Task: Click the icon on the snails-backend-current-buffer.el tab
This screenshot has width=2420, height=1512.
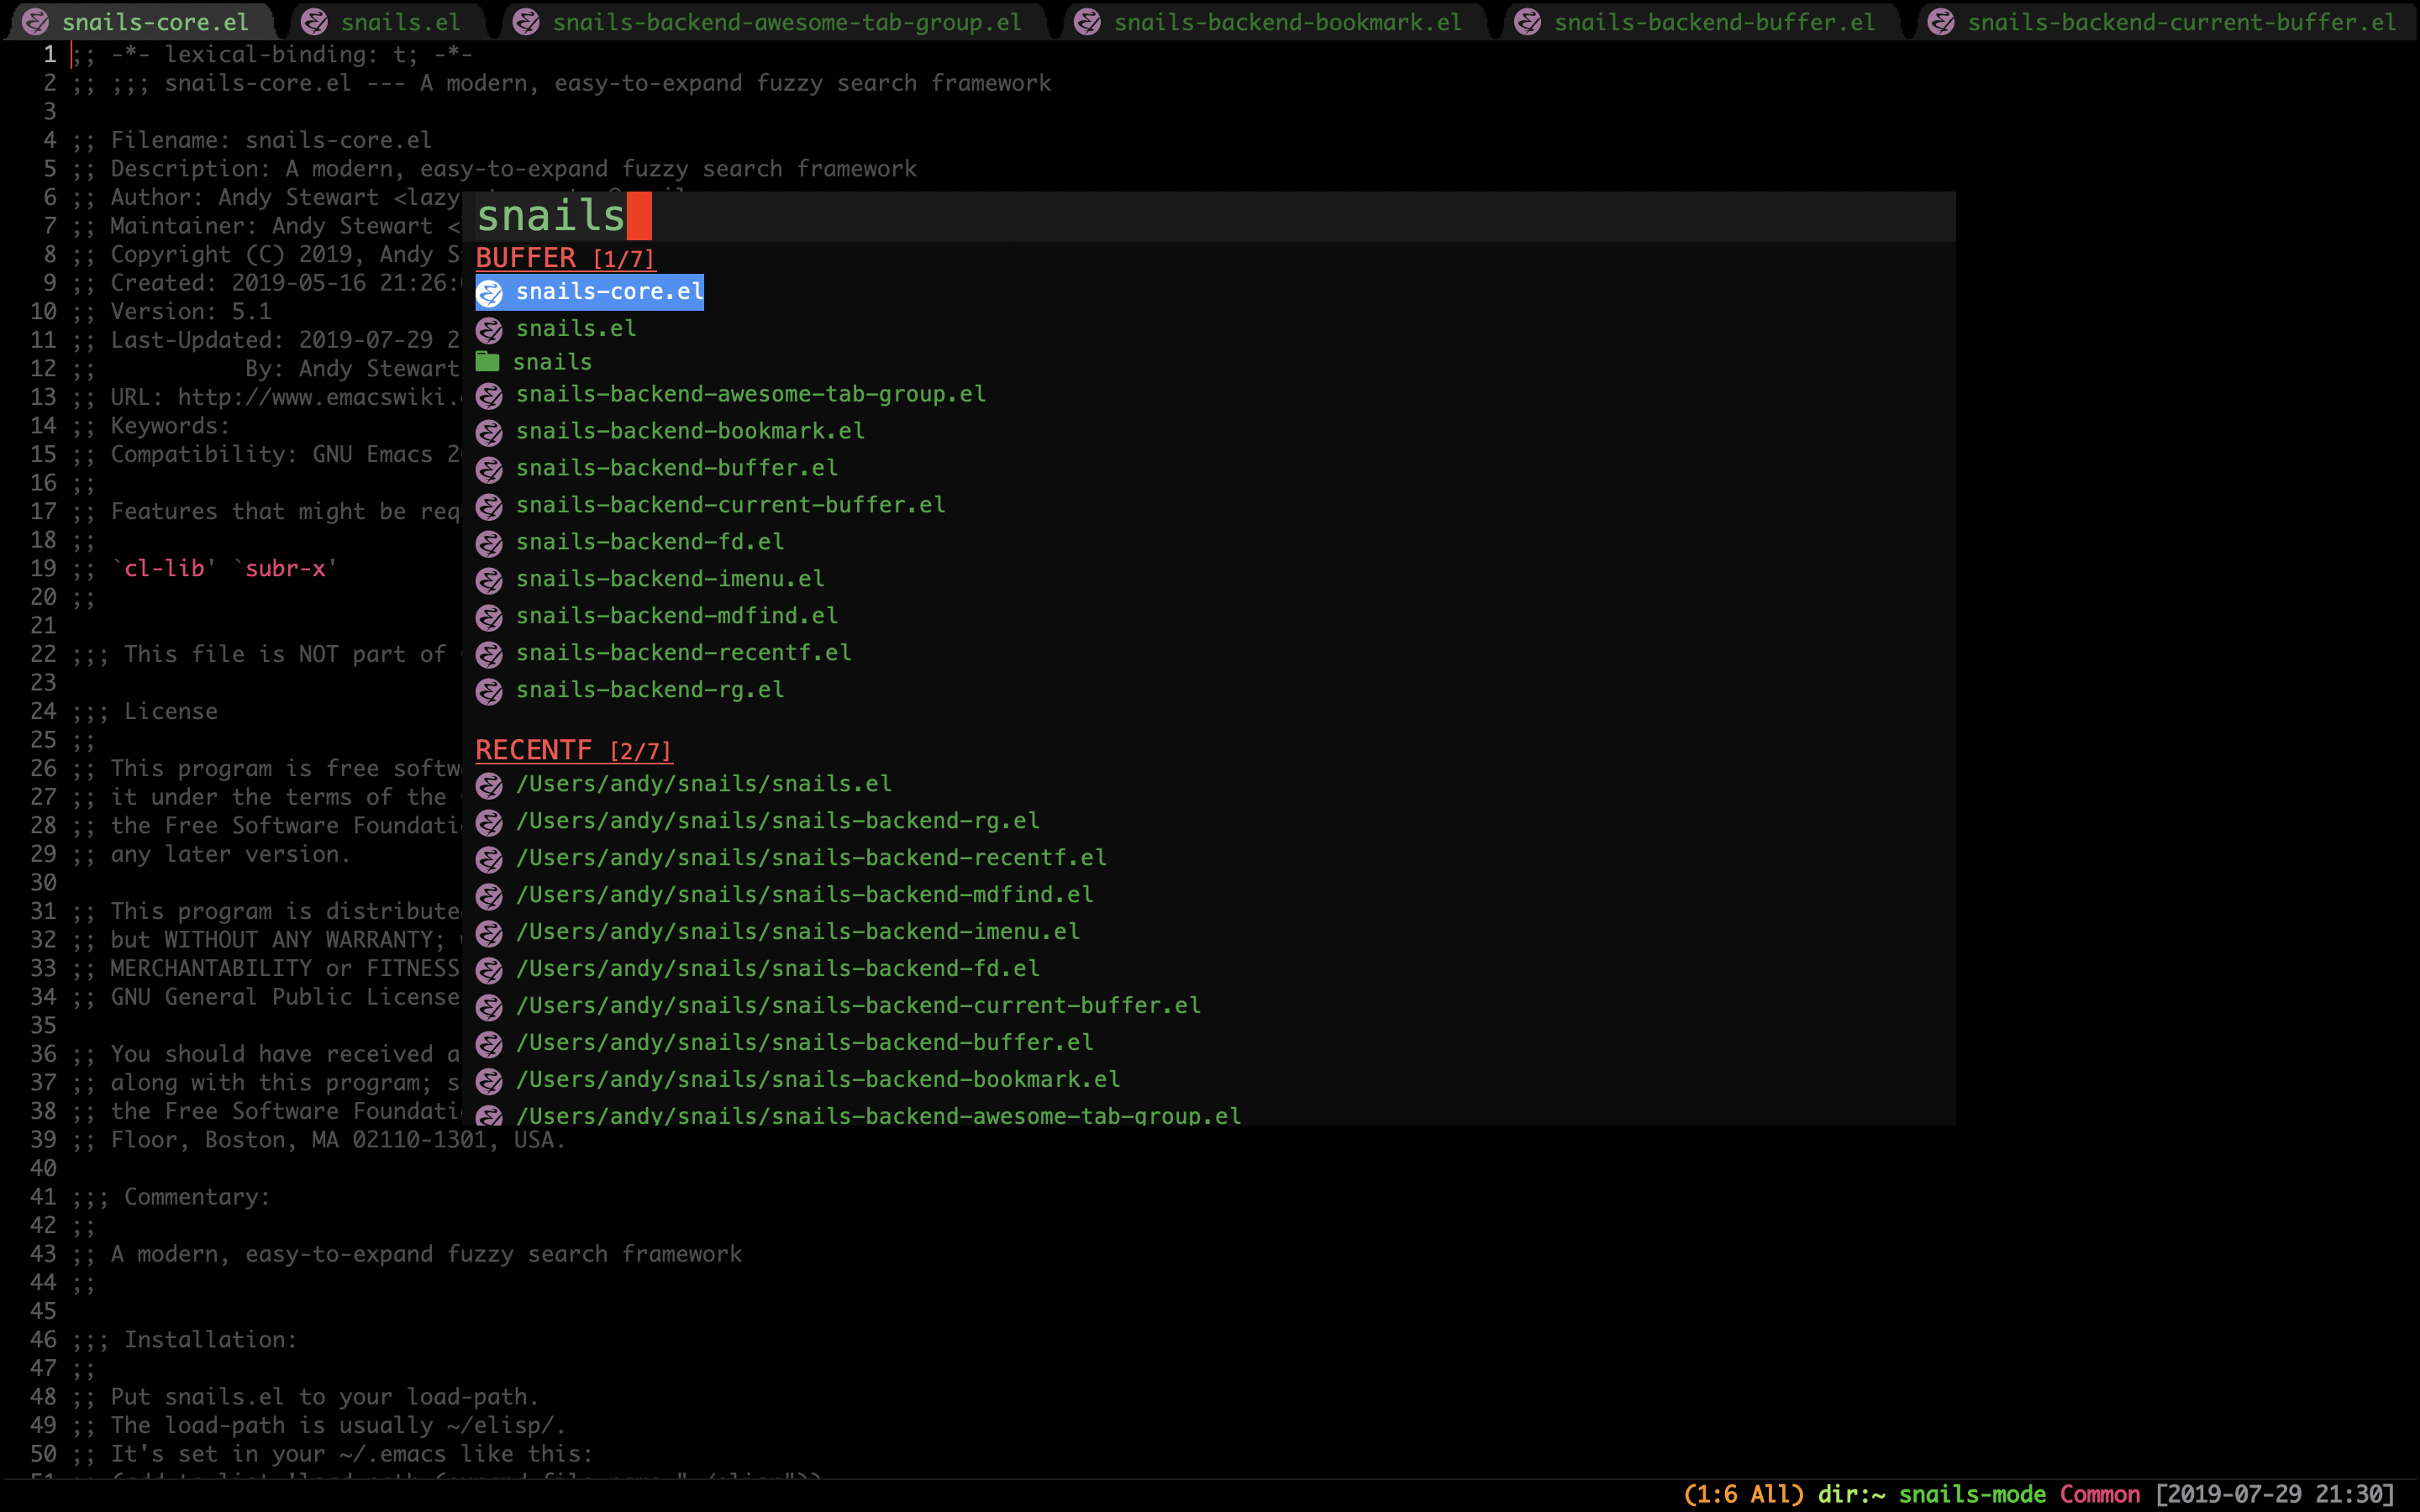Action: pos(1941,22)
